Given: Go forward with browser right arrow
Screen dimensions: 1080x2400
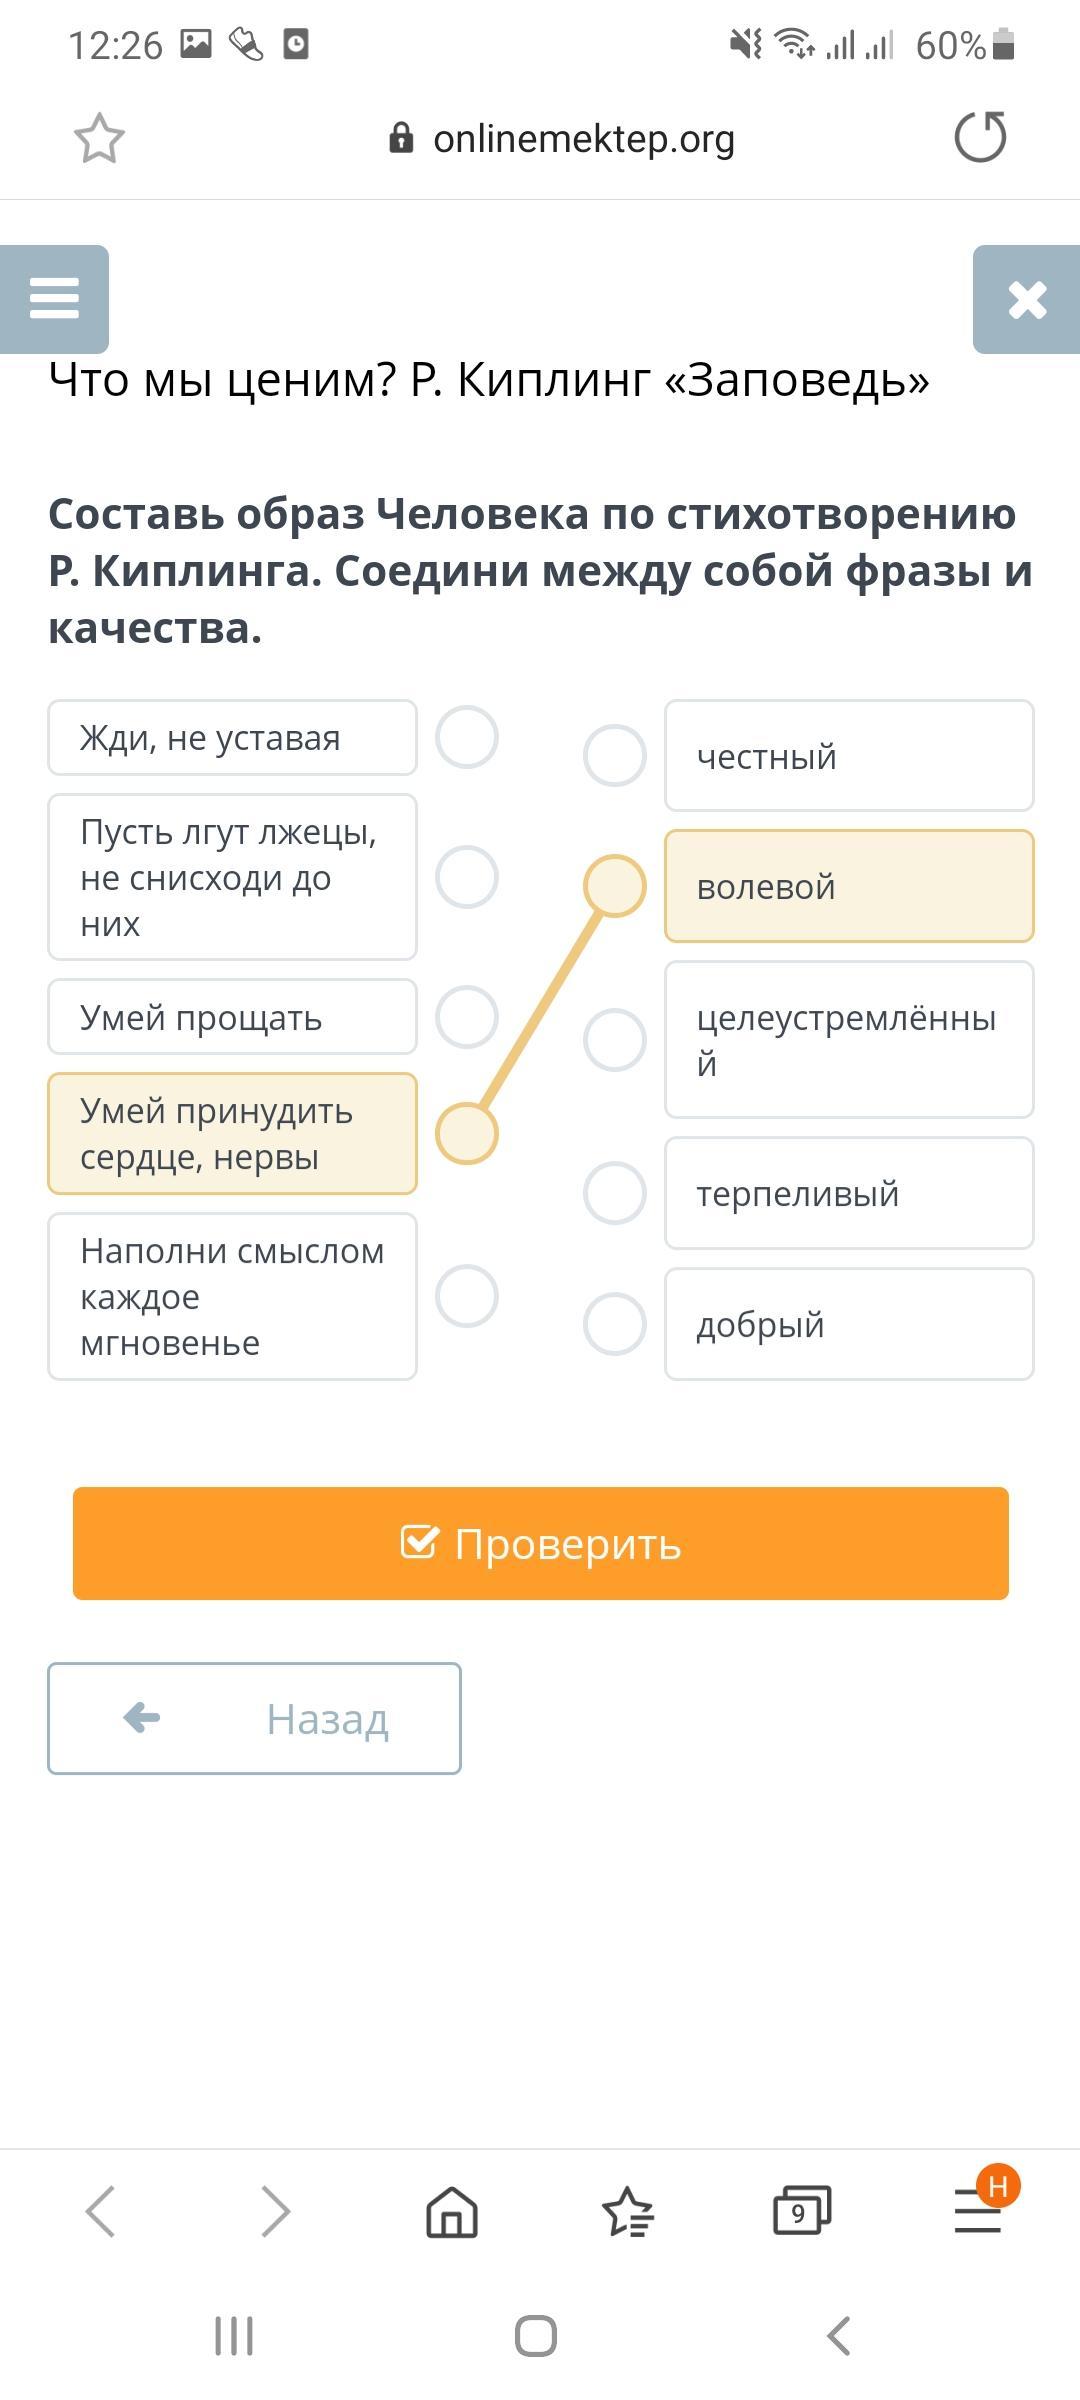Looking at the screenshot, I should [275, 2211].
